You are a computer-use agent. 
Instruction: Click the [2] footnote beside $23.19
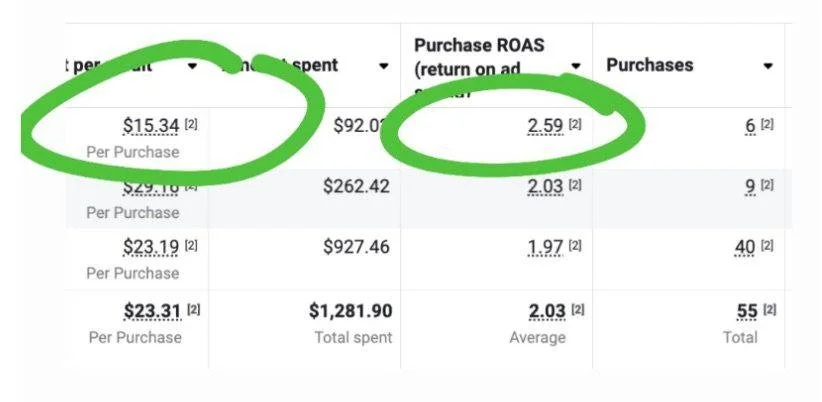point(191,245)
